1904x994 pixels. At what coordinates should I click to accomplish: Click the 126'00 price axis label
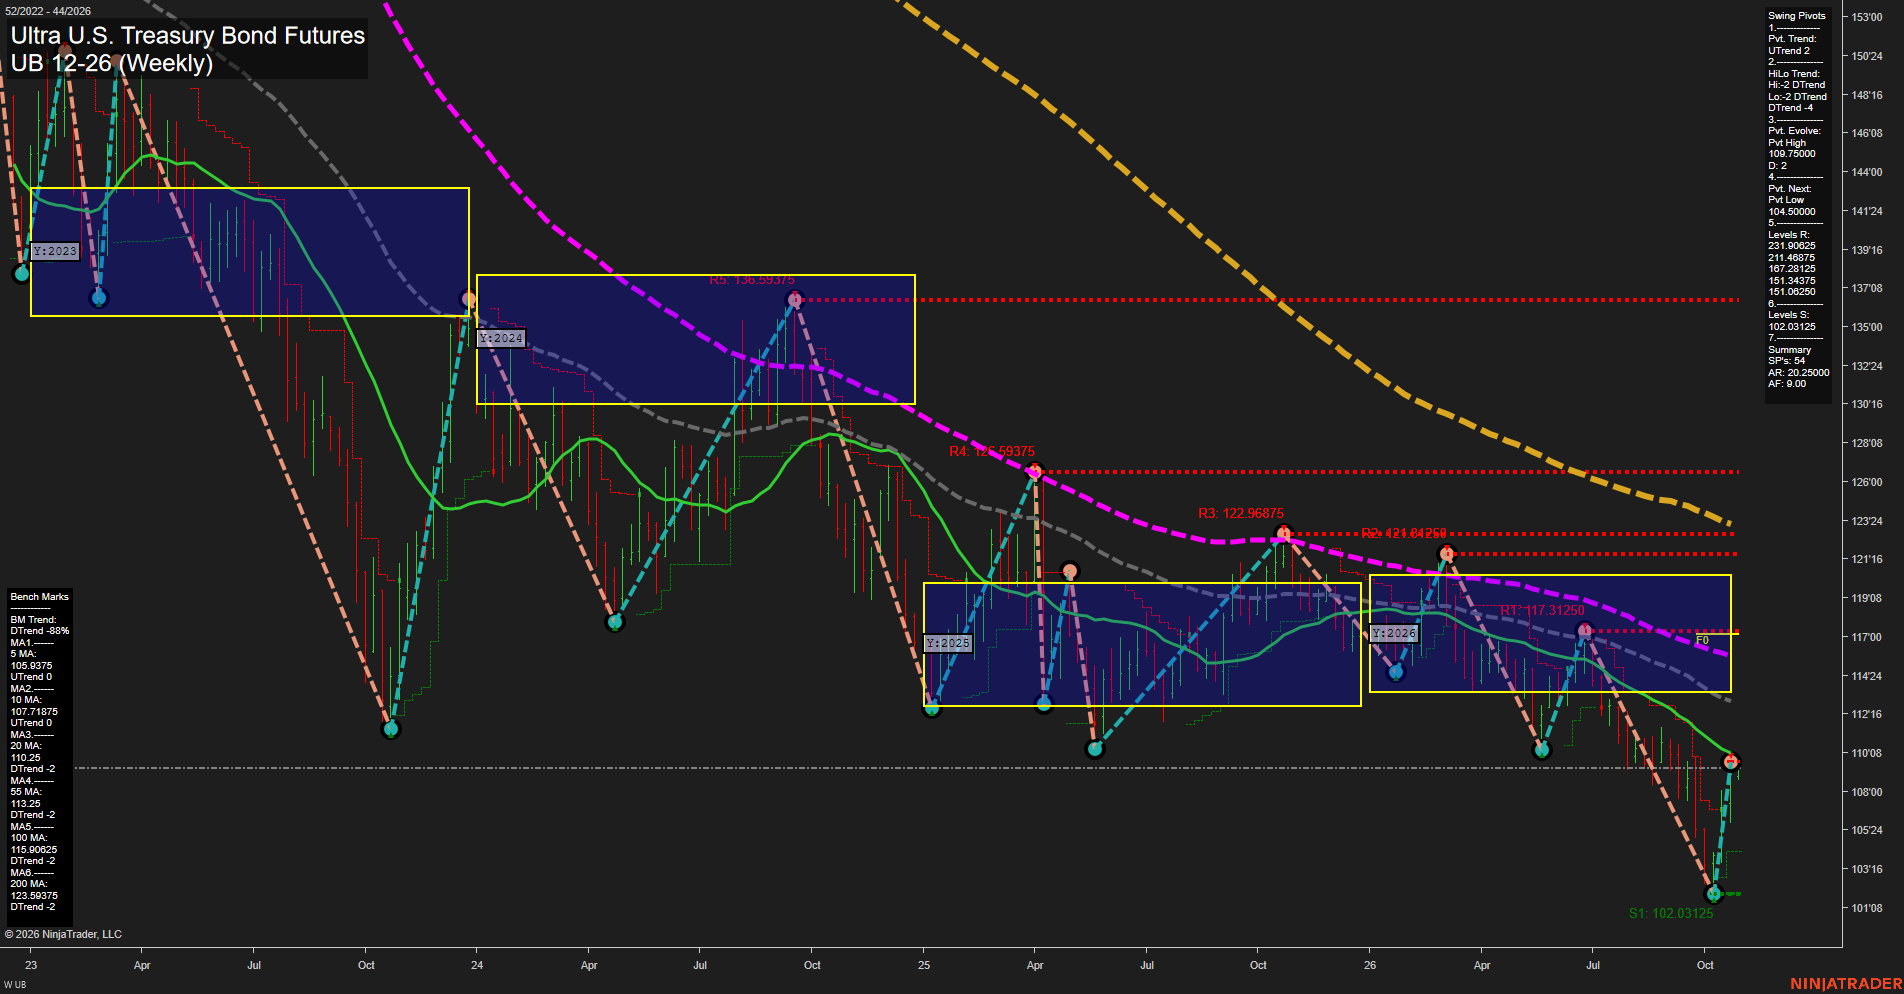coord(1866,482)
